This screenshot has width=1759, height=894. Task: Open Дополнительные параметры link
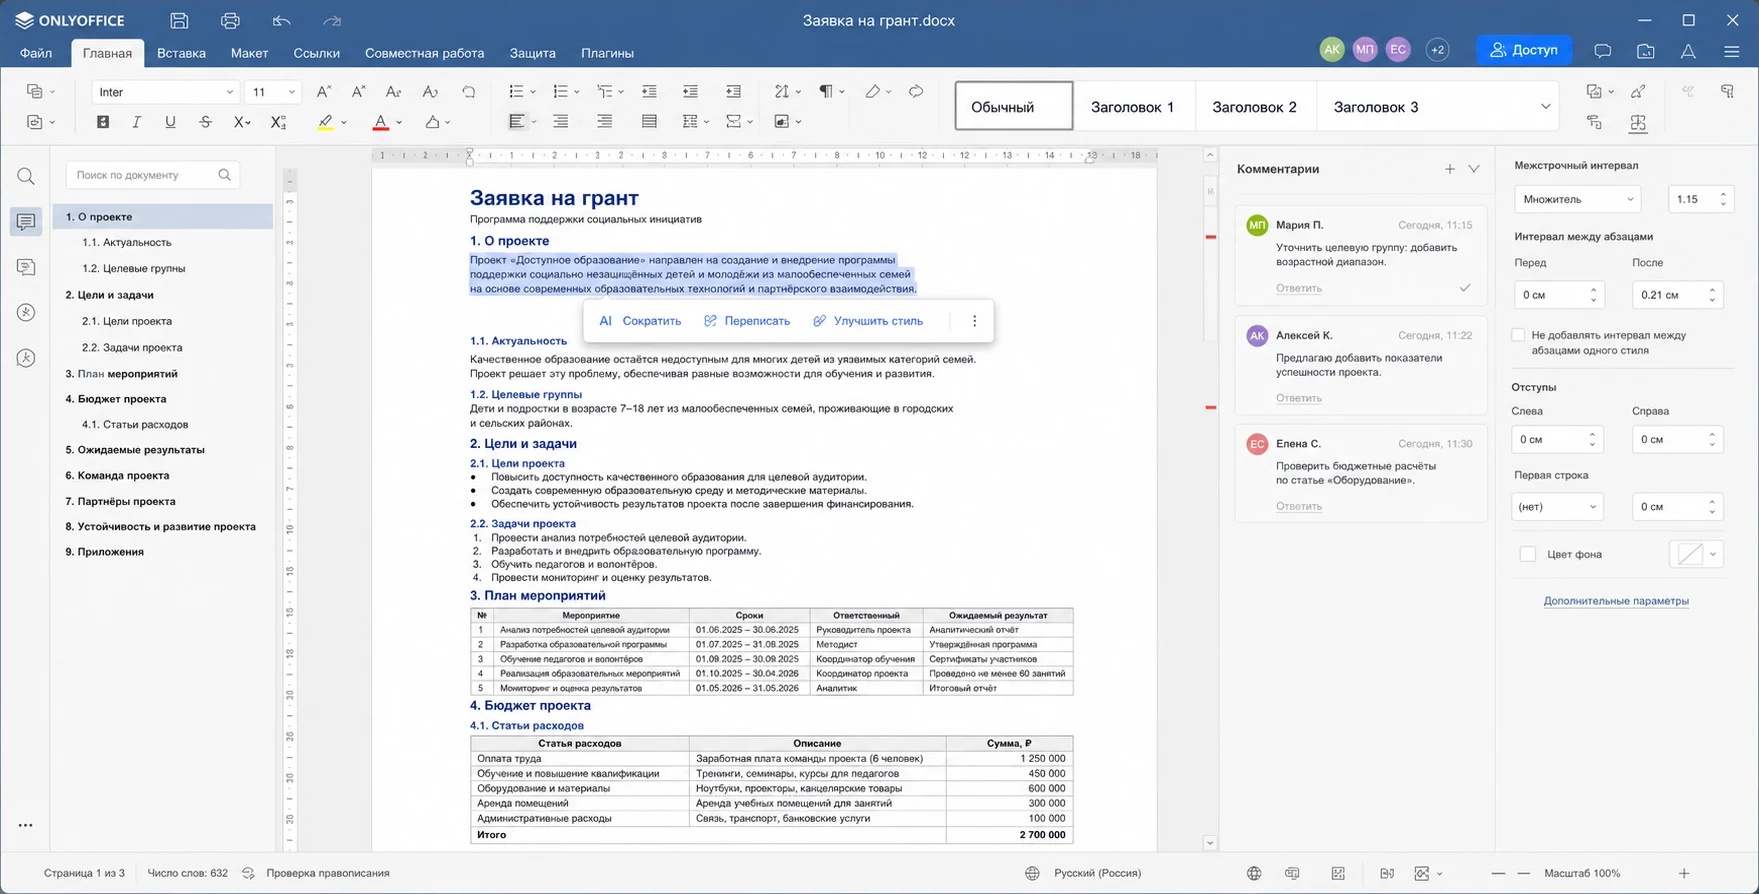pyautogui.click(x=1616, y=601)
